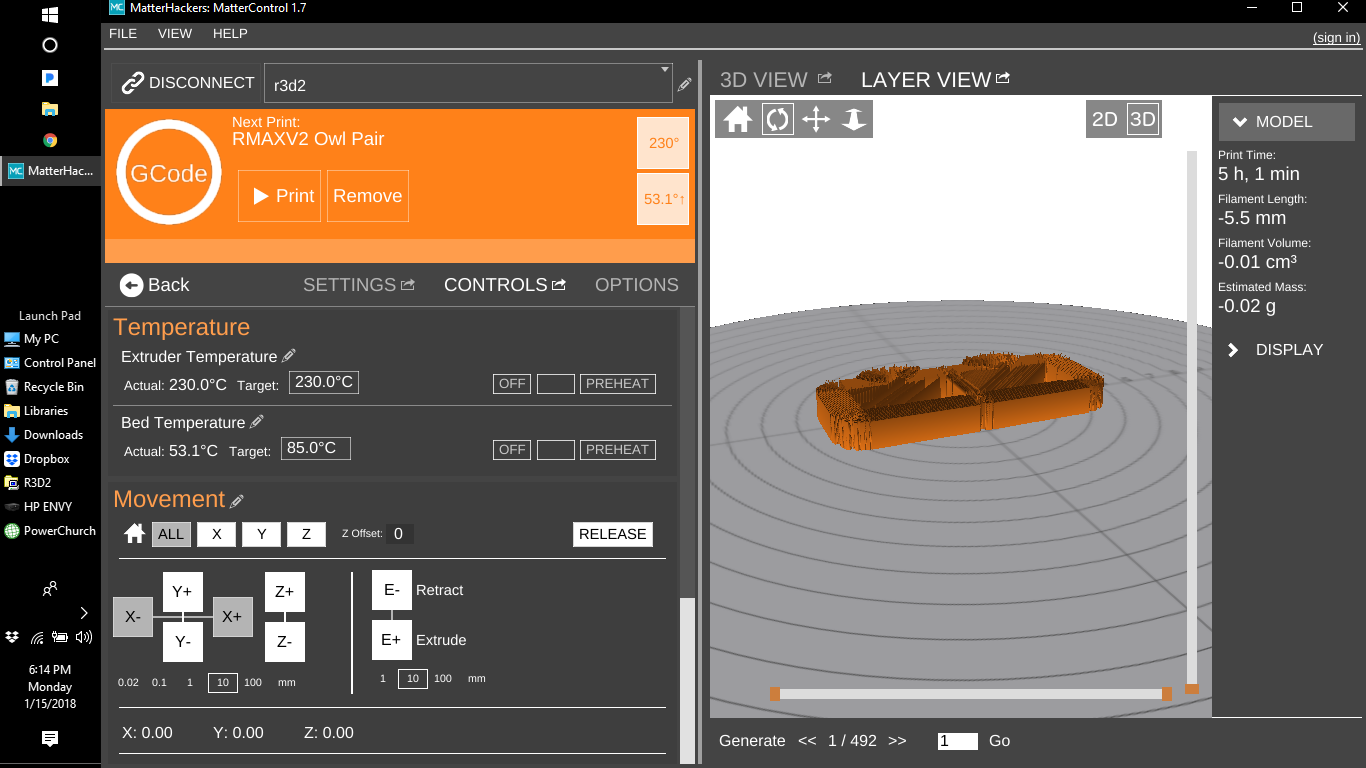Select the pan/translate view tool
Viewport: 1366px width, 768px height.
click(x=816, y=120)
